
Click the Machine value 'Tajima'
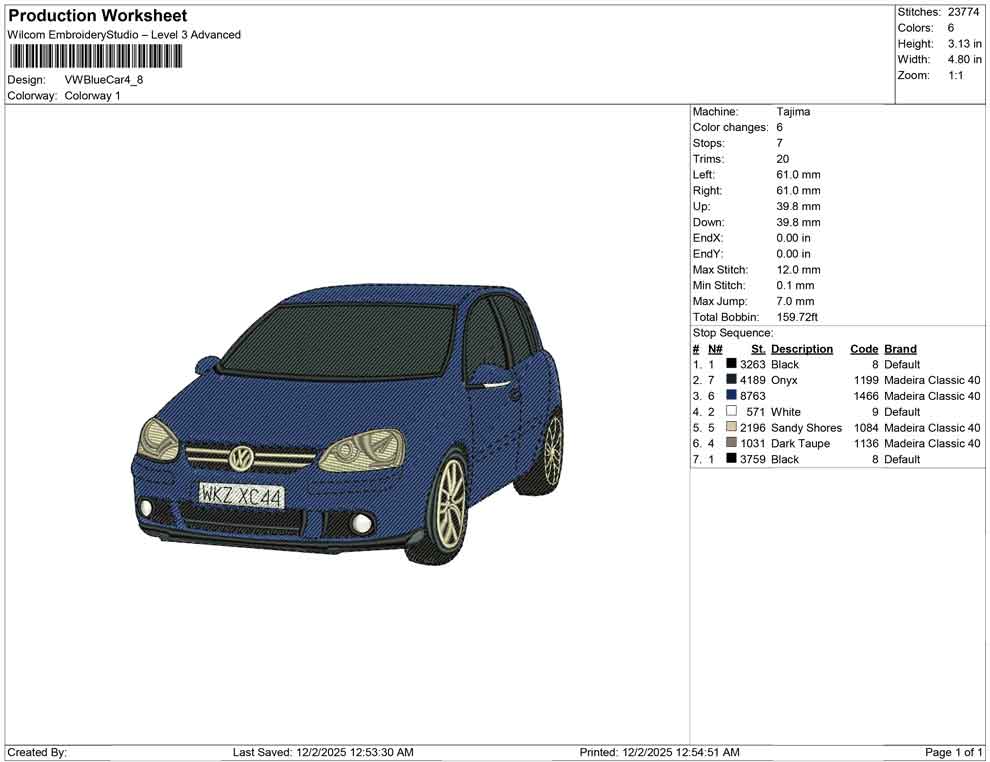tap(793, 112)
